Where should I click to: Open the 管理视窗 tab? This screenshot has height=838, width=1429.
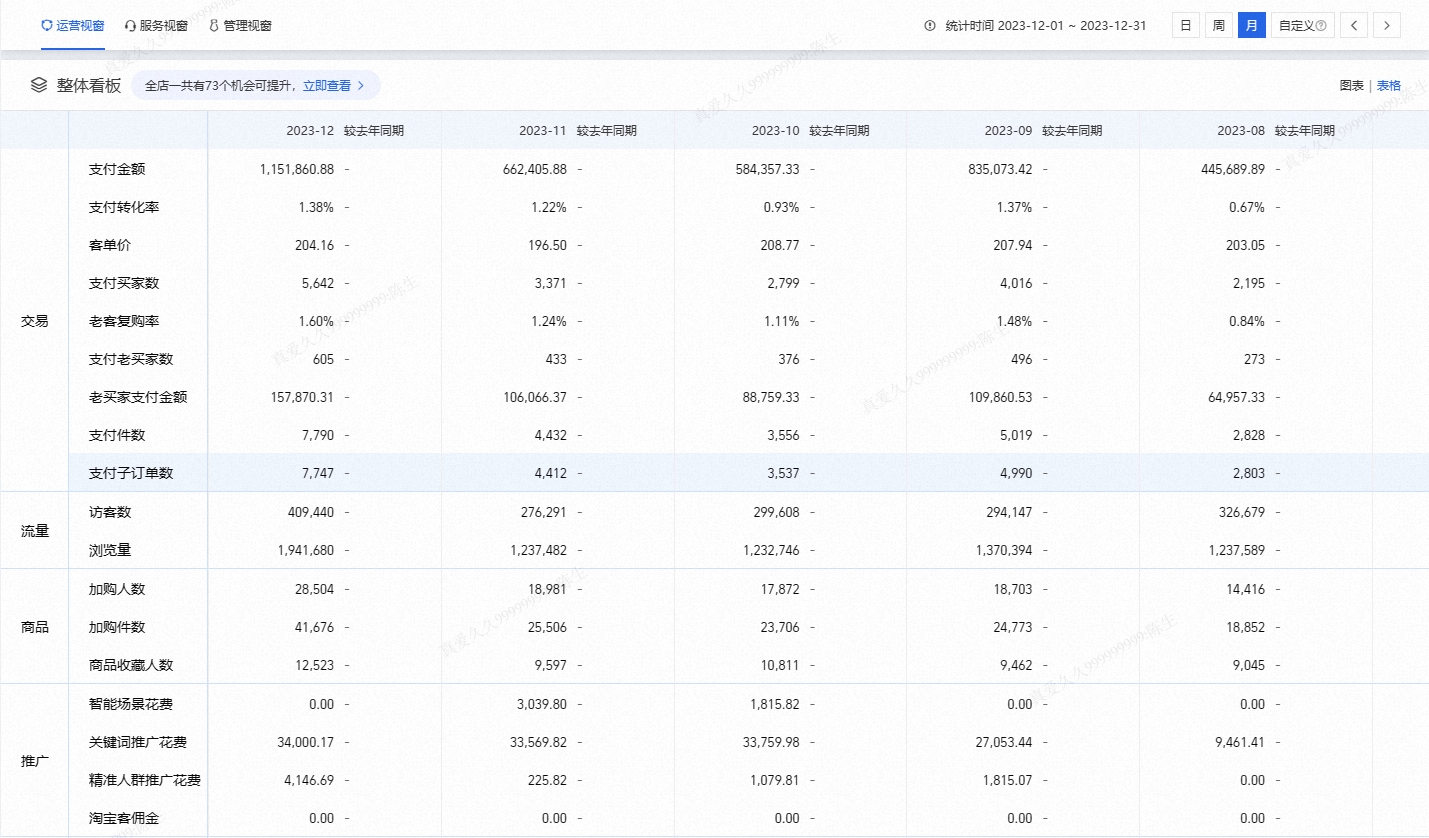(x=247, y=26)
